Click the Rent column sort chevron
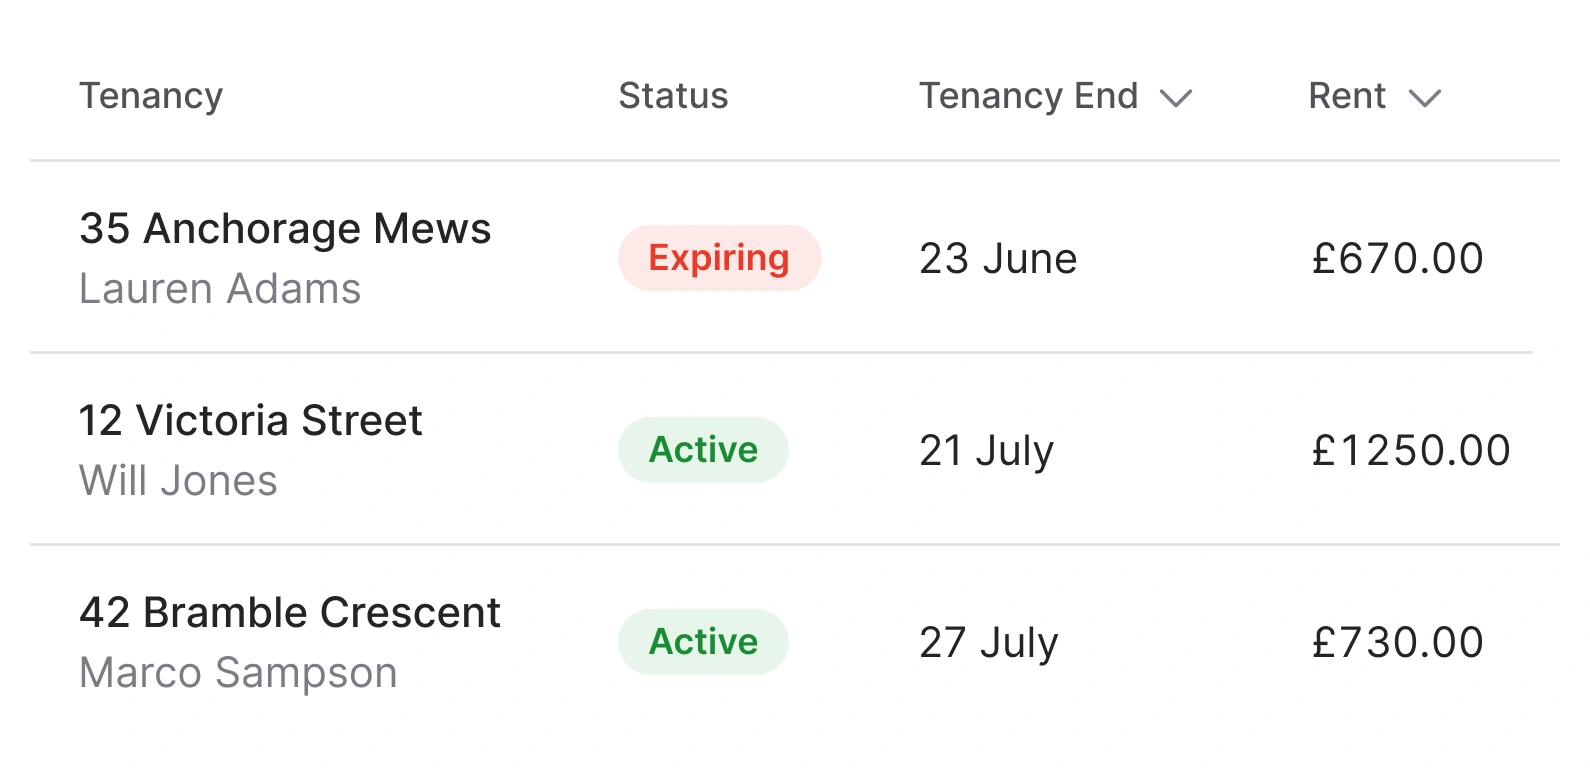This screenshot has height=768, width=1590. point(1424,98)
